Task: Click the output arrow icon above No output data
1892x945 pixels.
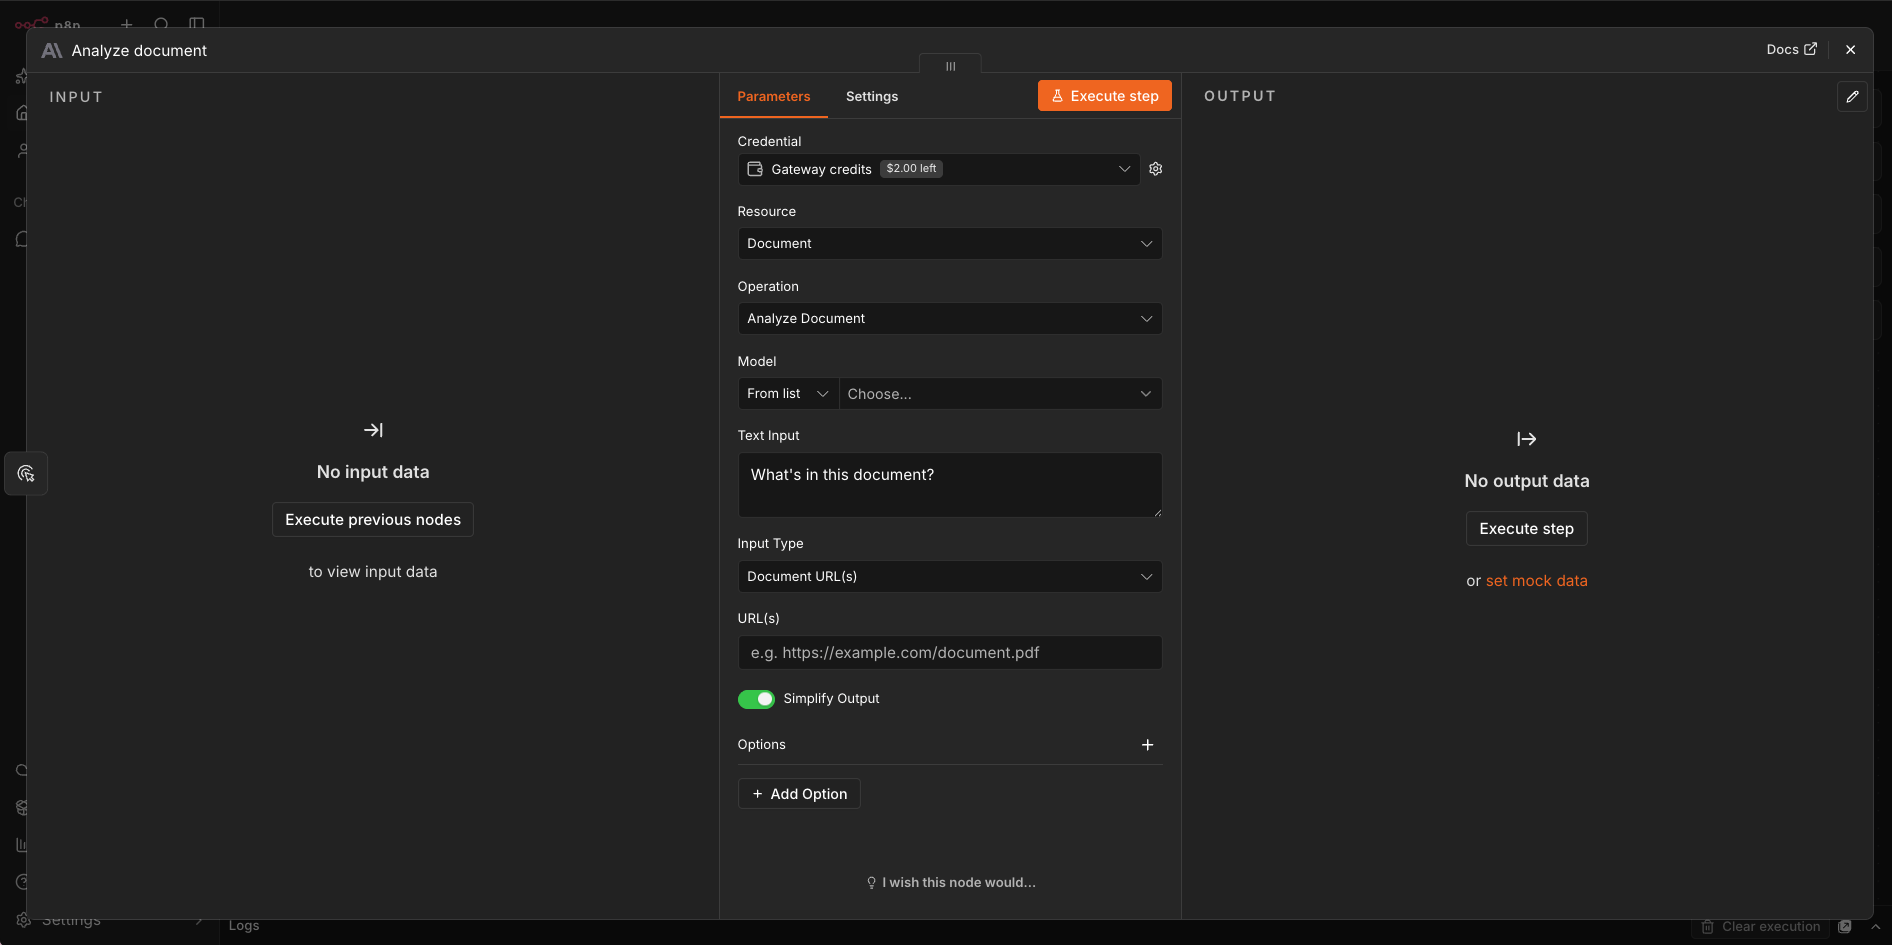Action: (x=1526, y=439)
